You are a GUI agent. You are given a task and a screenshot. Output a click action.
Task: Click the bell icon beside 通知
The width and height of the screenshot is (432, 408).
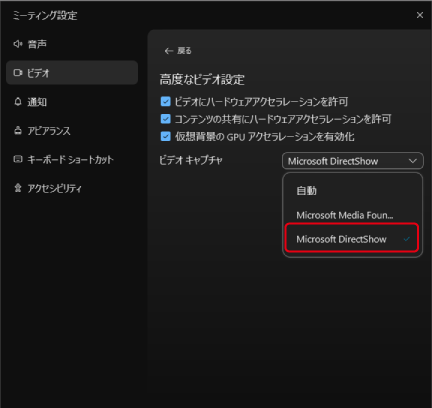[x=18, y=102]
